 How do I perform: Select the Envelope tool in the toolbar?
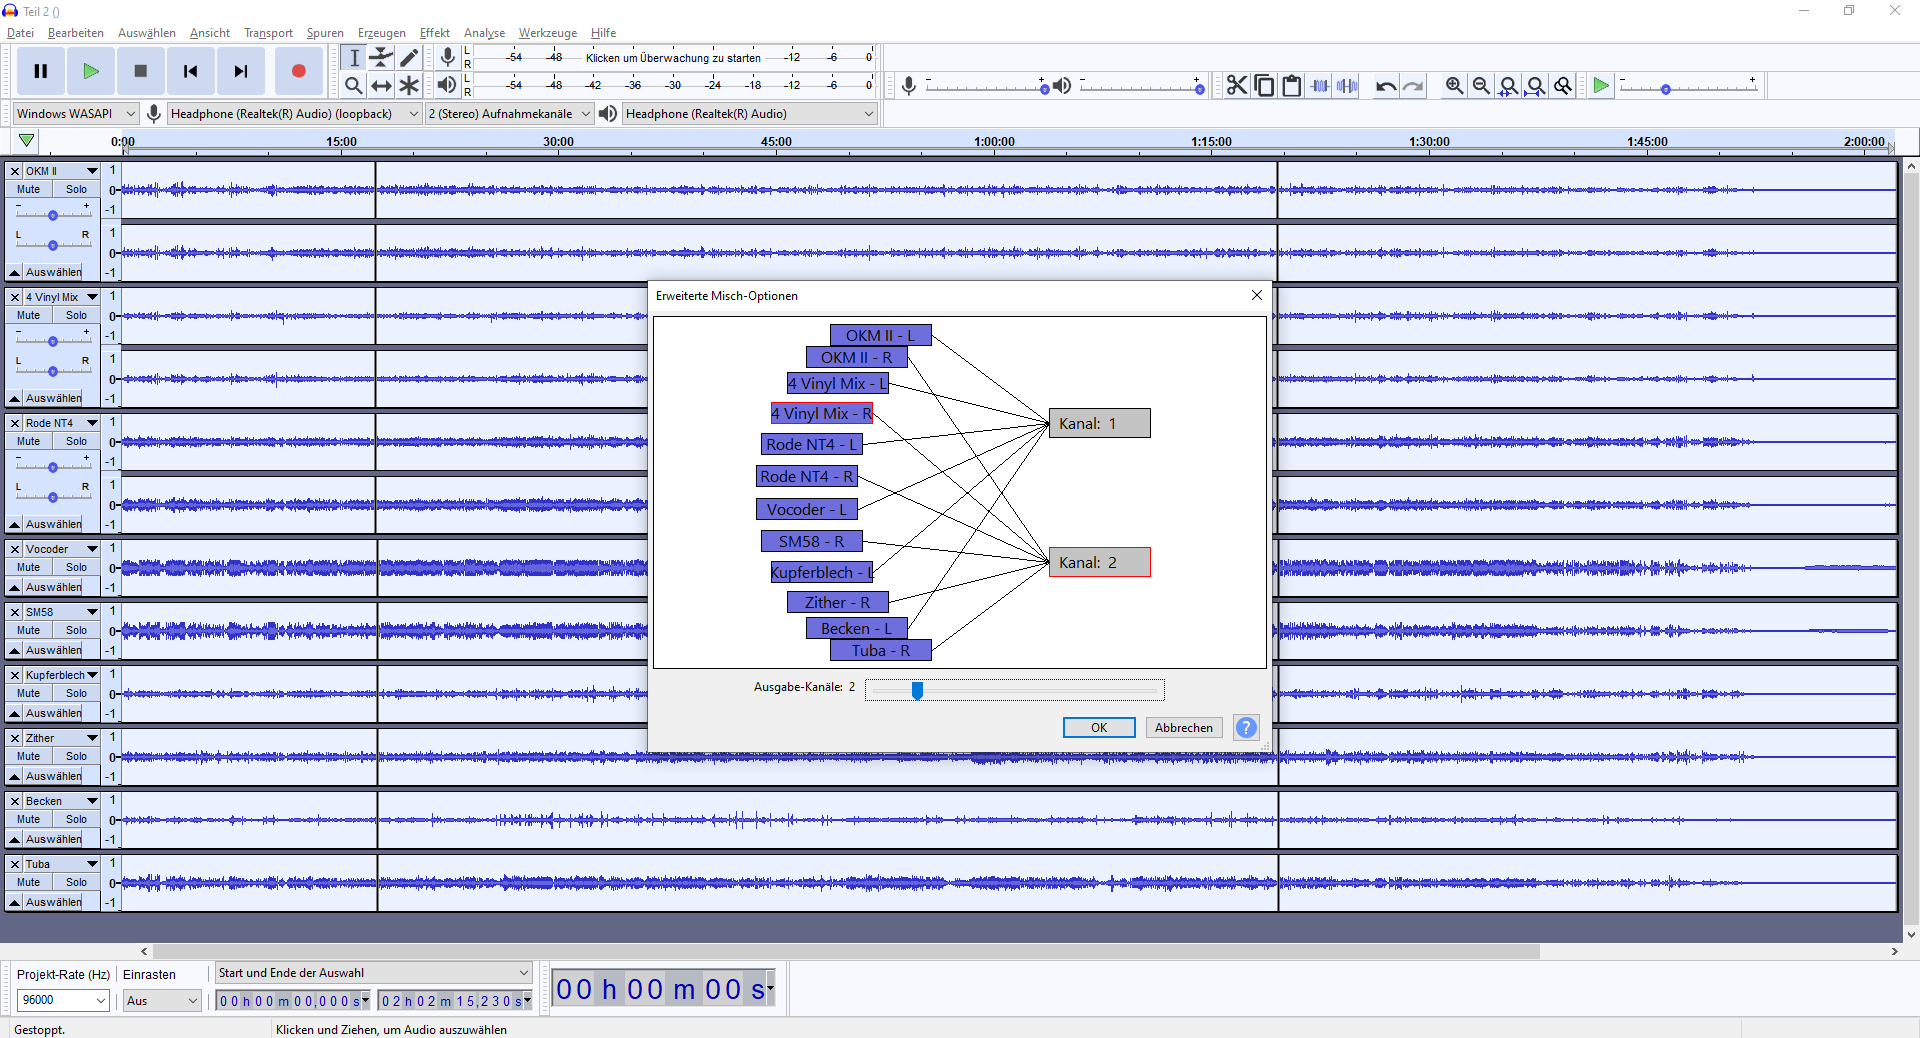tap(381, 57)
